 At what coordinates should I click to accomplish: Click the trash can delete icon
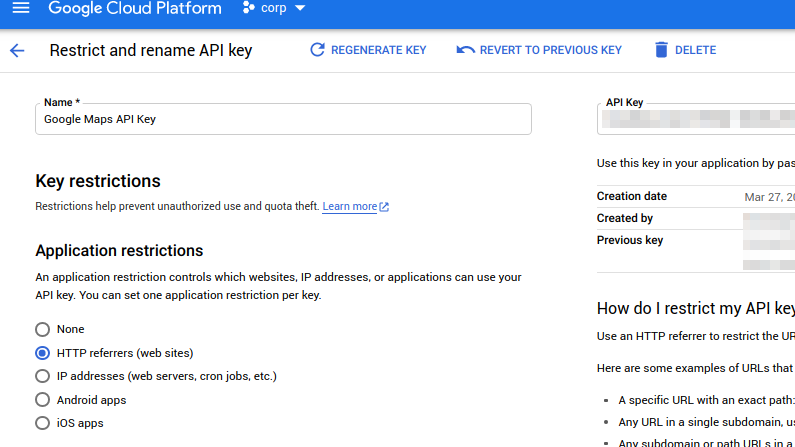(x=660, y=50)
